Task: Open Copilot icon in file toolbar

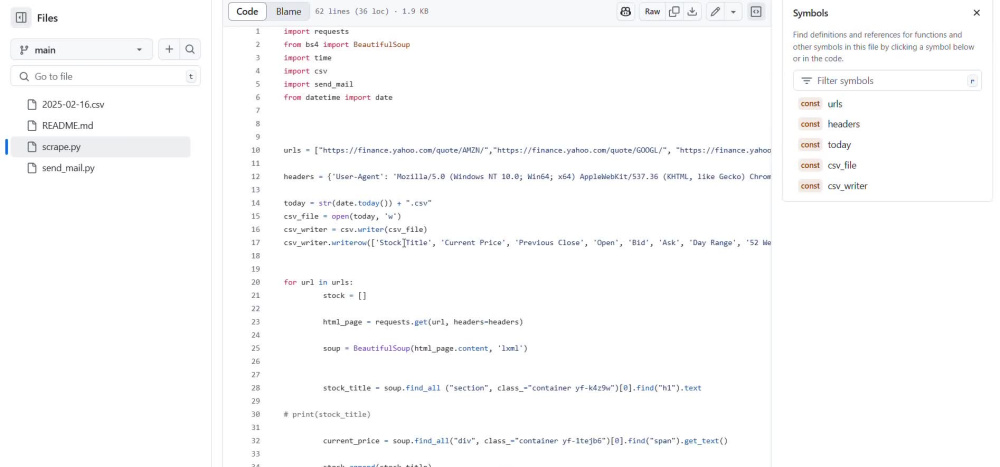Action: coord(626,11)
